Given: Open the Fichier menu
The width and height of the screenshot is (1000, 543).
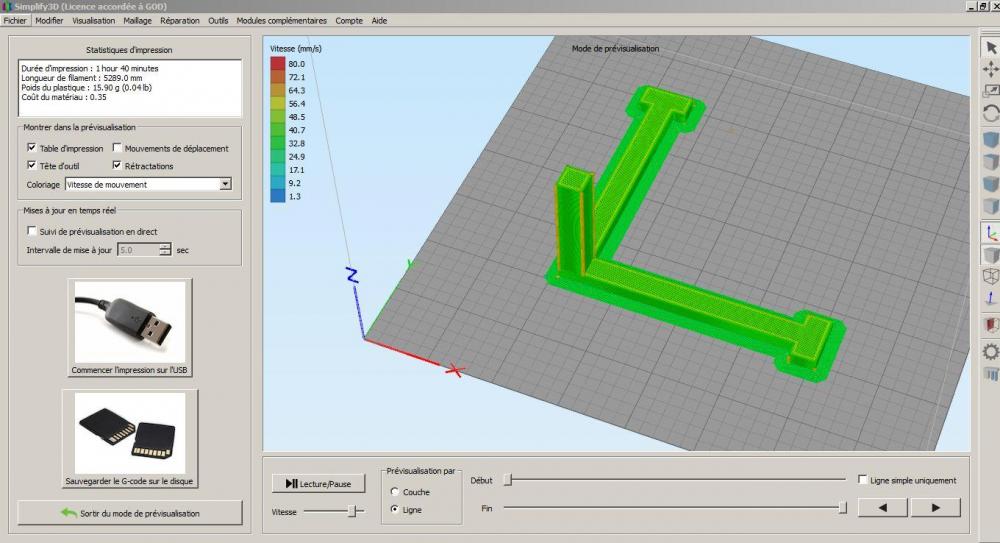Looking at the screenshot, I should 15,20.
